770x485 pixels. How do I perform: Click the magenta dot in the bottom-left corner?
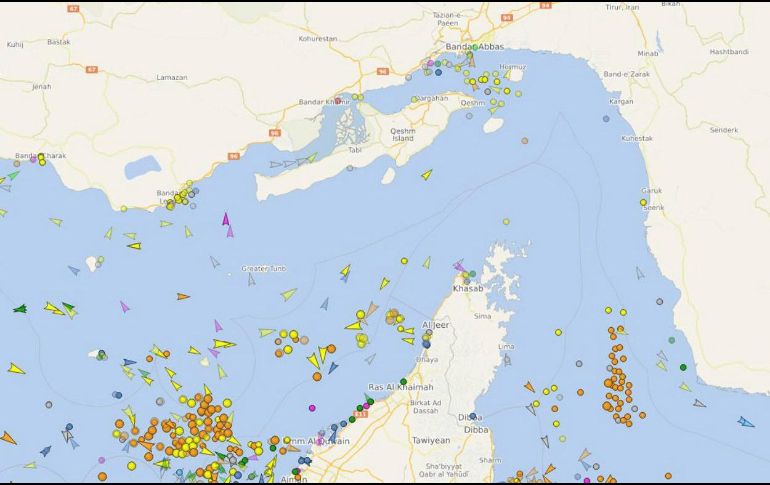pyautogui.click(x=102, y=460)
